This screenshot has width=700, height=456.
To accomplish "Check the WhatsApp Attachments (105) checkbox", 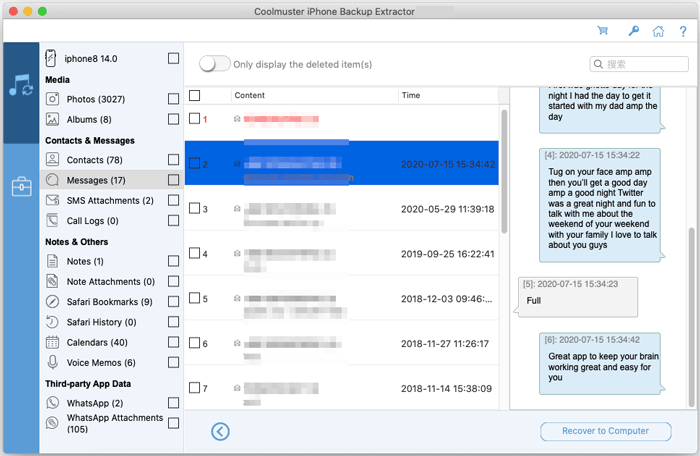I will tap(173, 423).
